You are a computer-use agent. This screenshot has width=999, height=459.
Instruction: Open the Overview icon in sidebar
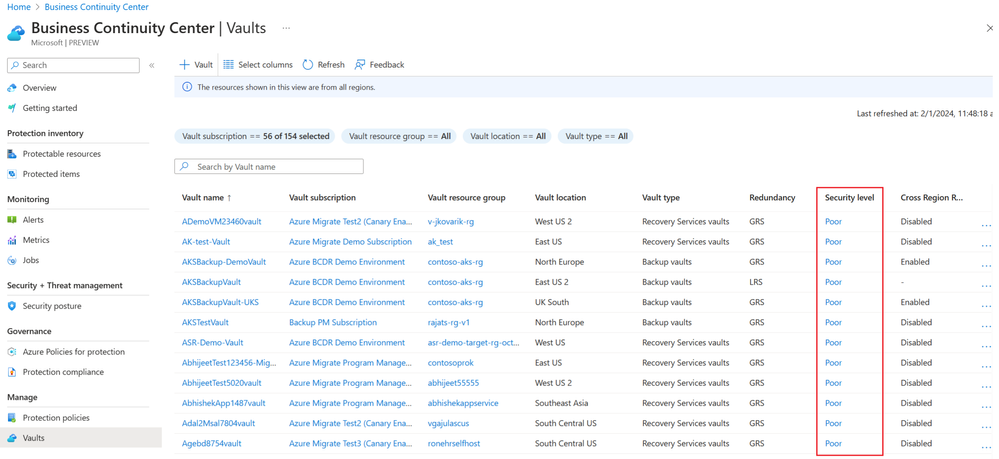pos(11,88)
